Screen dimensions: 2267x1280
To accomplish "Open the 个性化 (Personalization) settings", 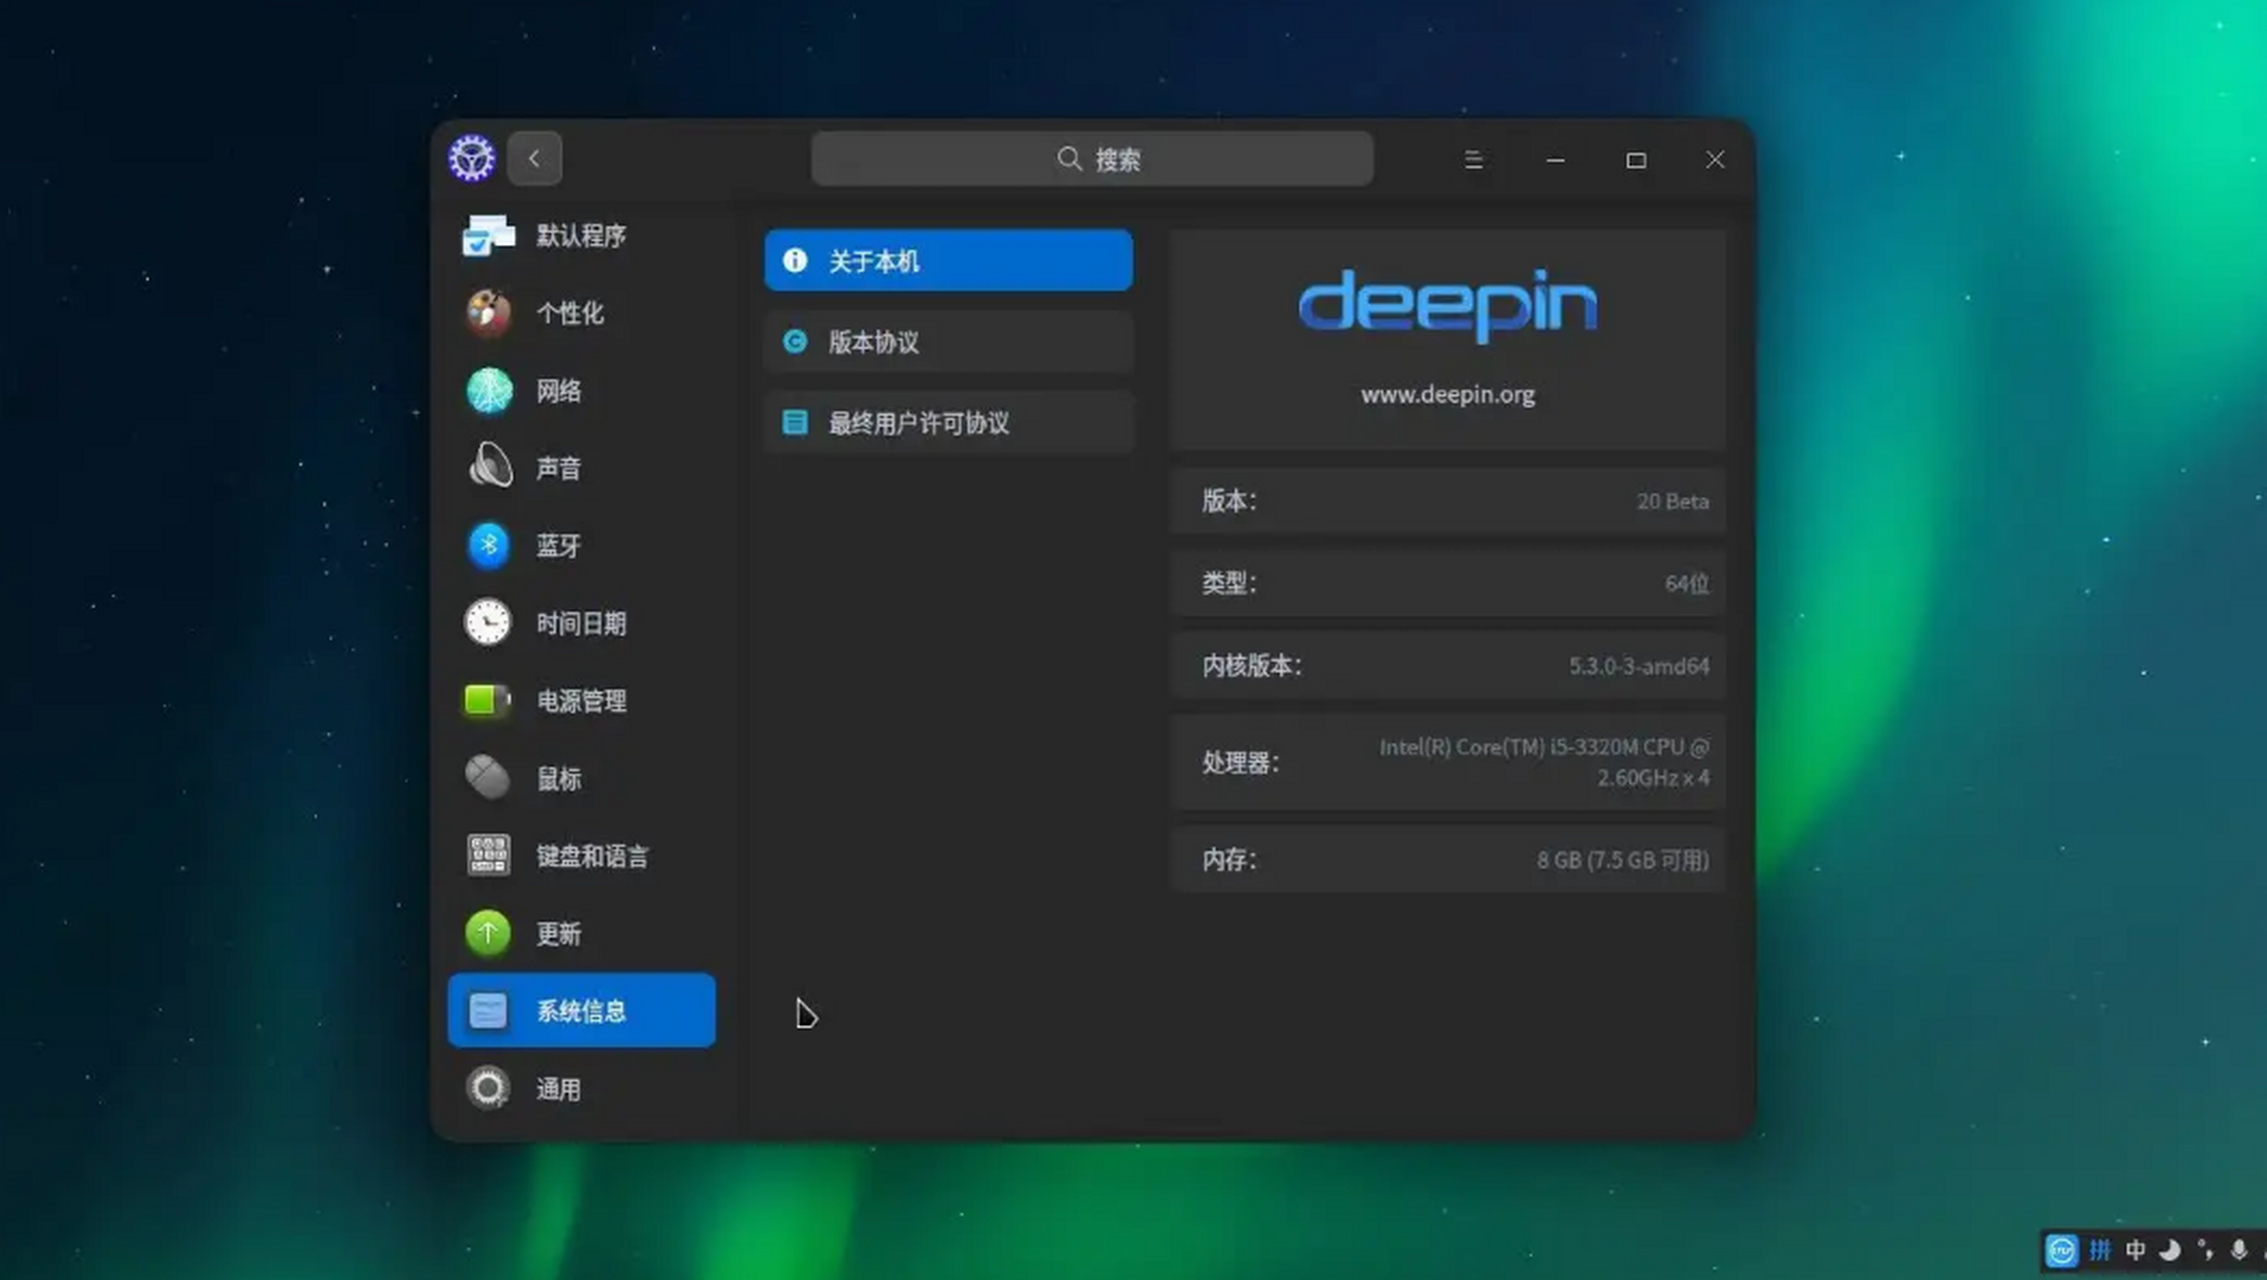I will tap(582, 313).
